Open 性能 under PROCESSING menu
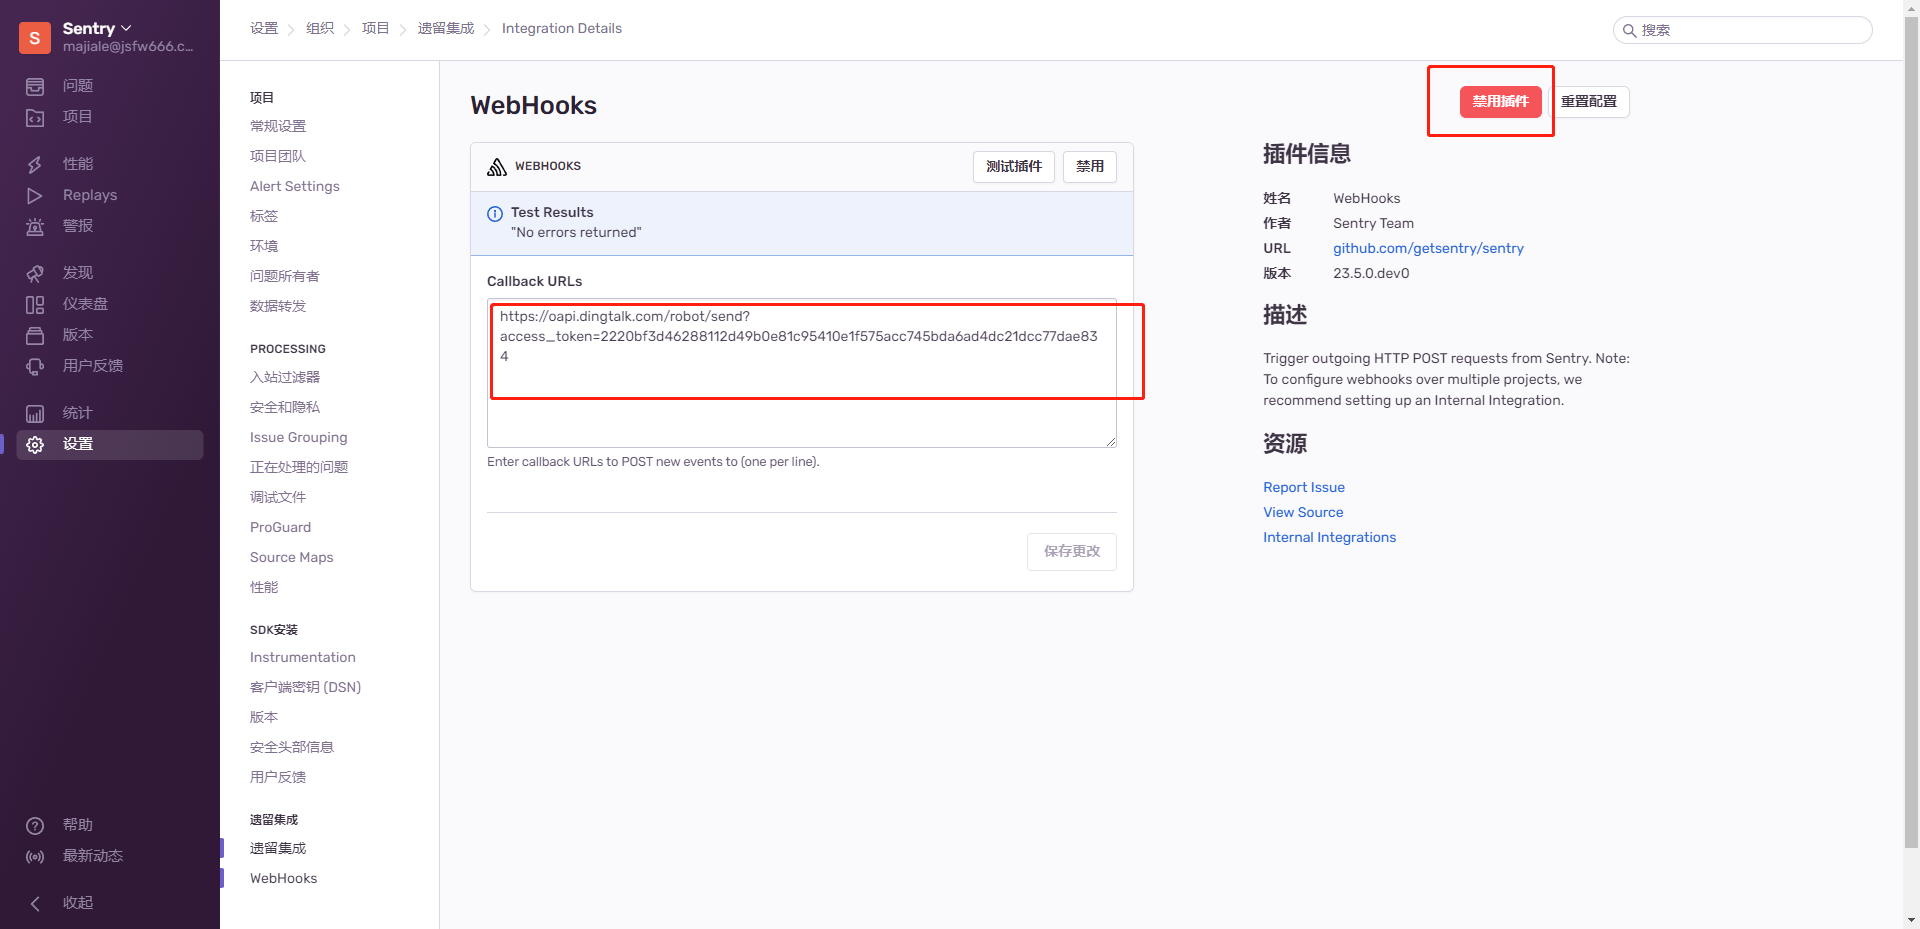 coord(264,587)
